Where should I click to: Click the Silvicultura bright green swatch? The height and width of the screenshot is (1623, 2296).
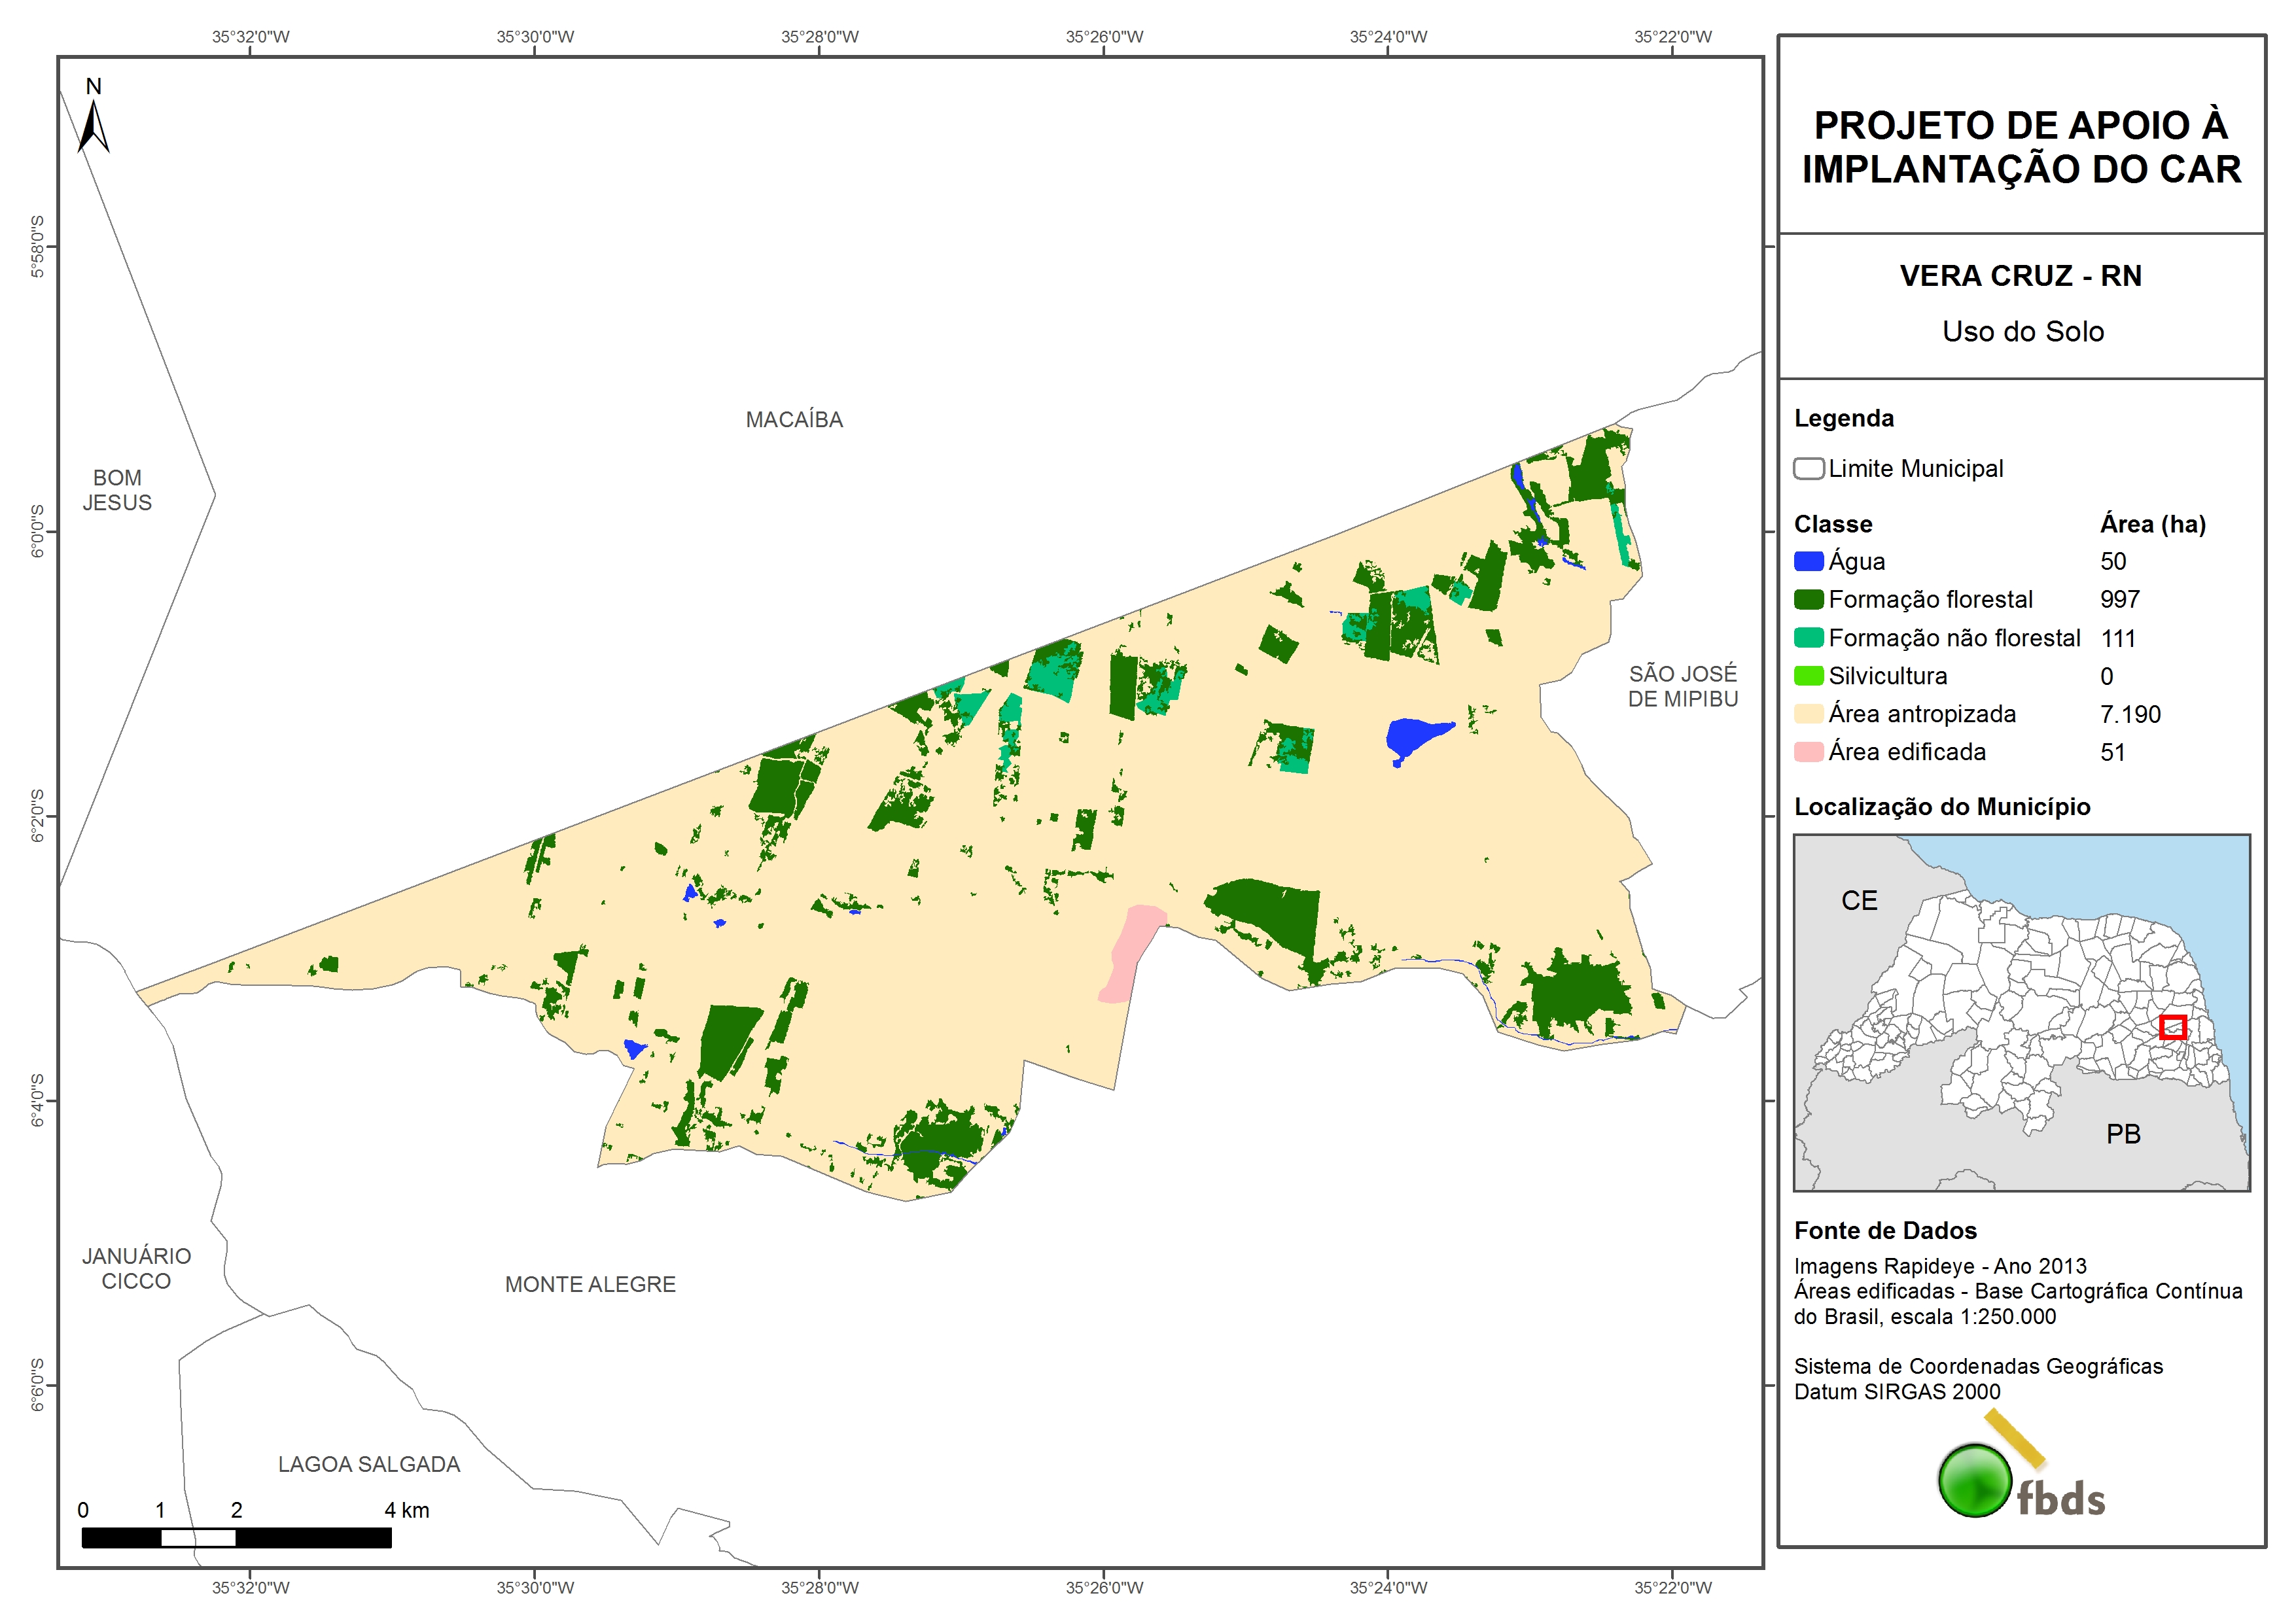click(1808, 676)
